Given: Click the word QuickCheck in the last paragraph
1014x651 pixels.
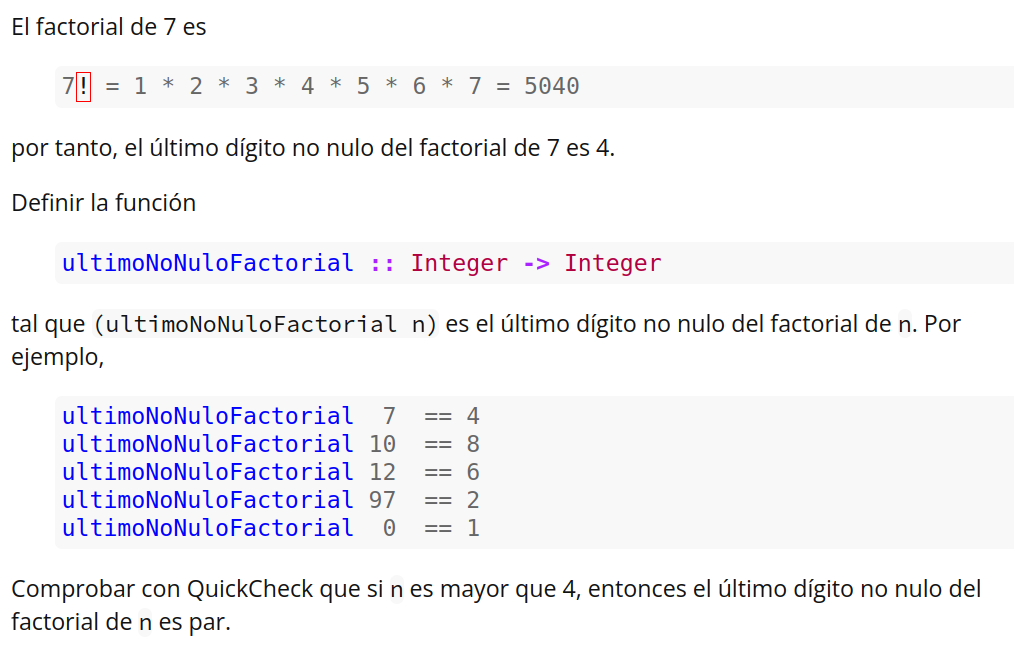Looking at the screenshot, I should 250,589.
